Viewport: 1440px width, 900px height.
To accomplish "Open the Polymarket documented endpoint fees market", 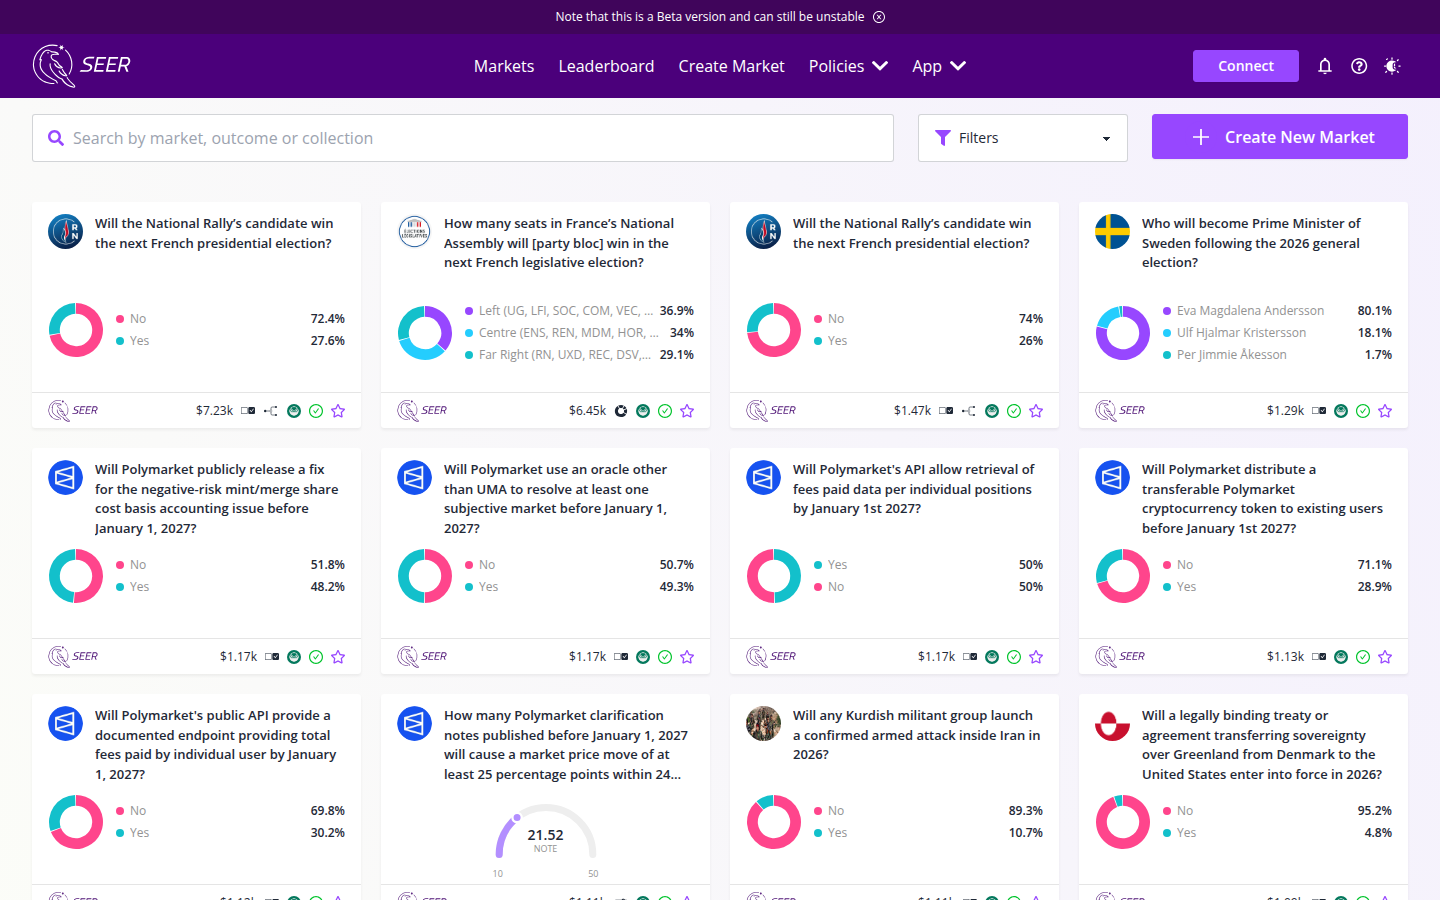I will click(215, 745).
